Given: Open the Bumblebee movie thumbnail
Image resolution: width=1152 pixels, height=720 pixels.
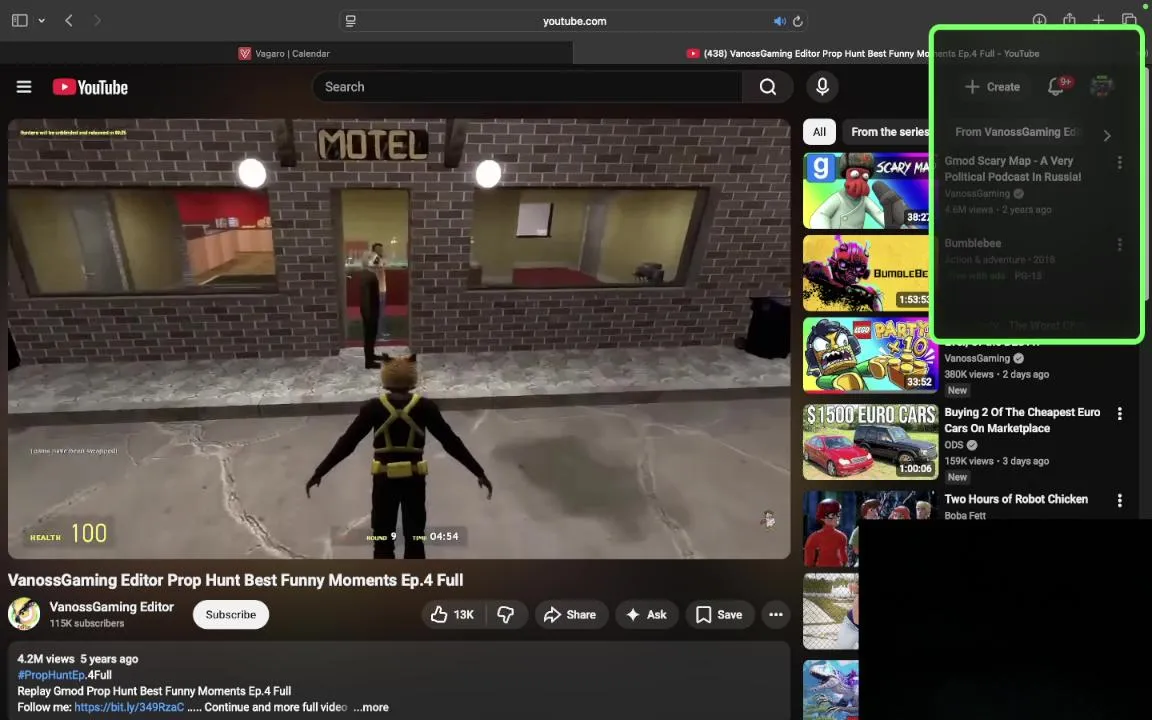Looking at the screenshot, I should (x=870, y=273).
